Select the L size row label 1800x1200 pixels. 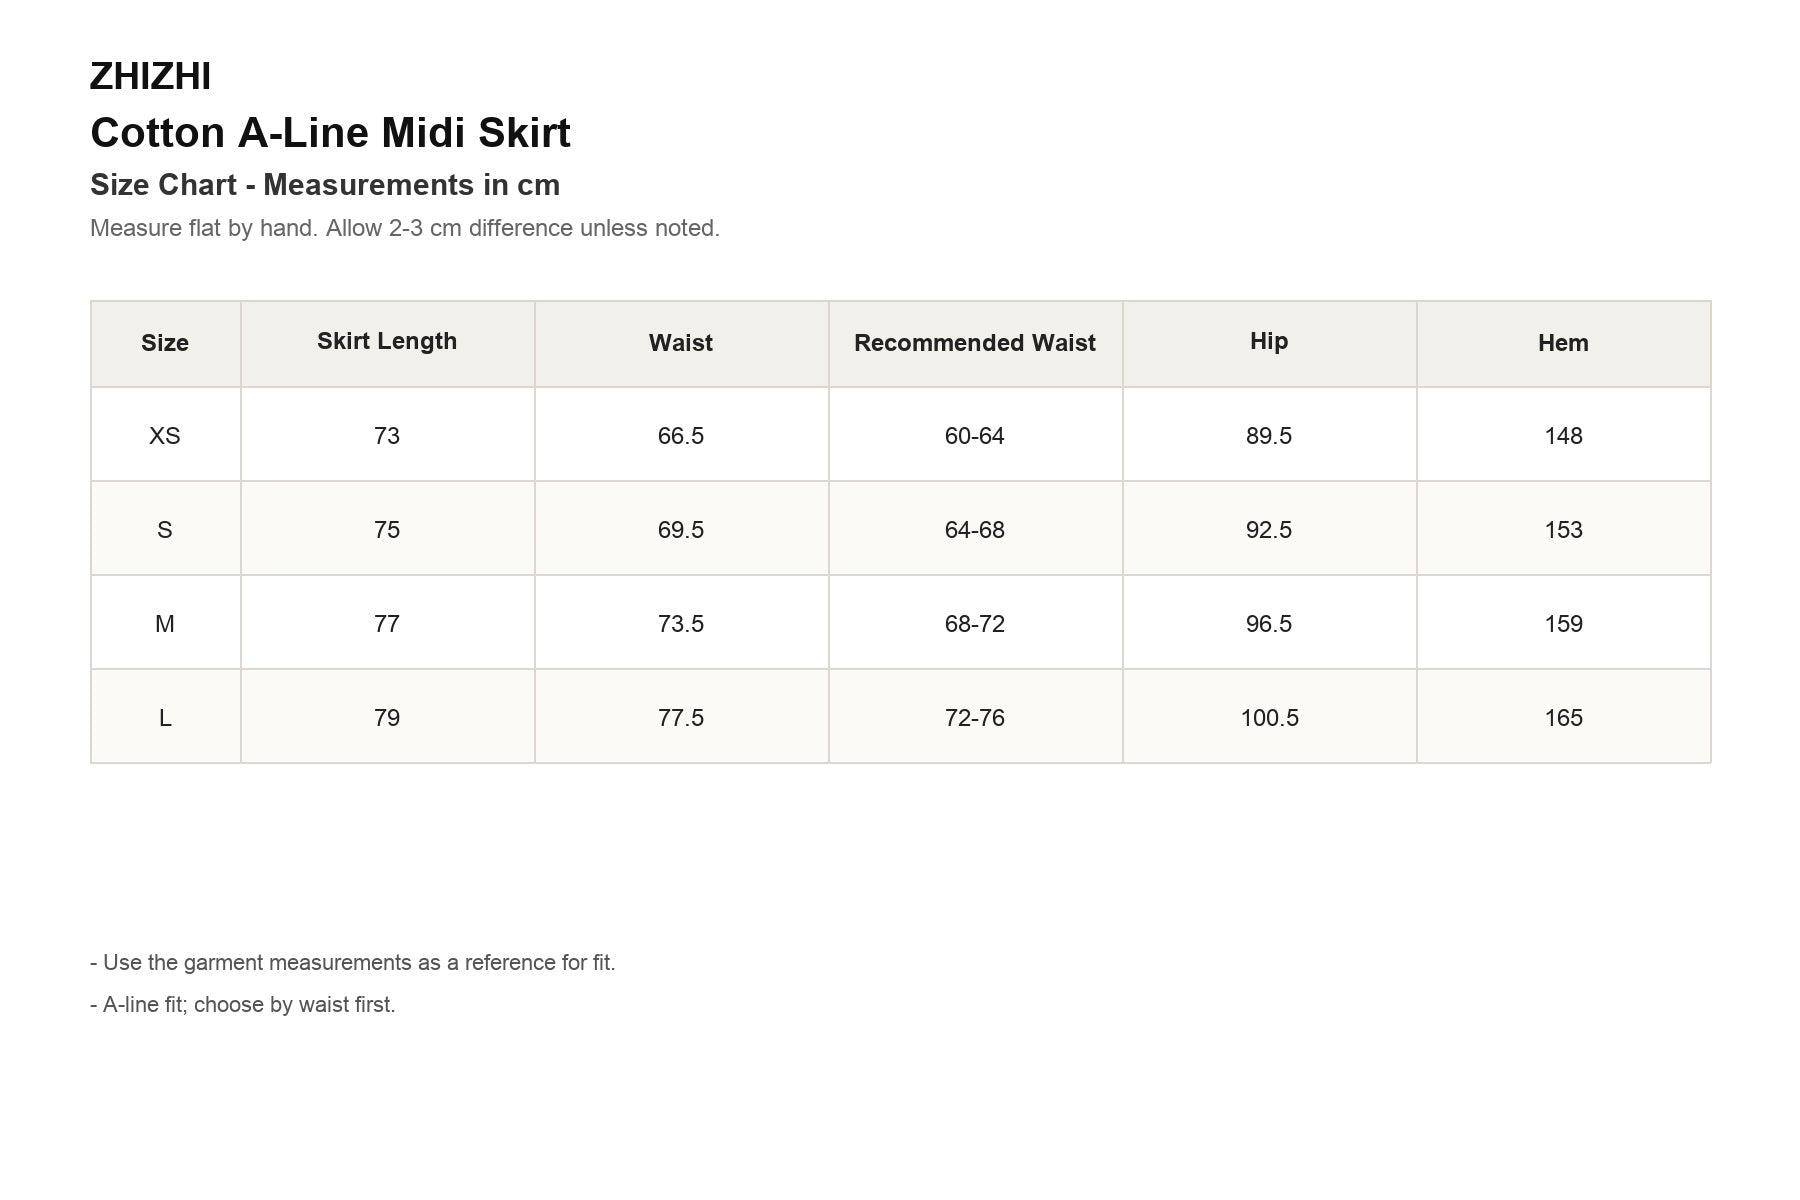pyautogui.click(x=165, y=717)
